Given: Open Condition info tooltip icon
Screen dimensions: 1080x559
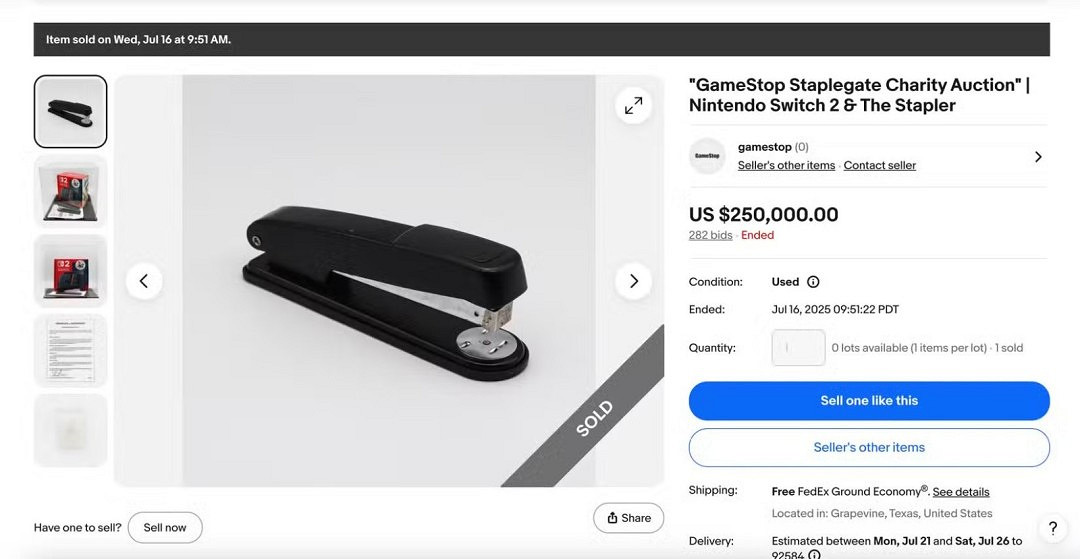Looking at the screenshot, I should (x=813, y=282).
